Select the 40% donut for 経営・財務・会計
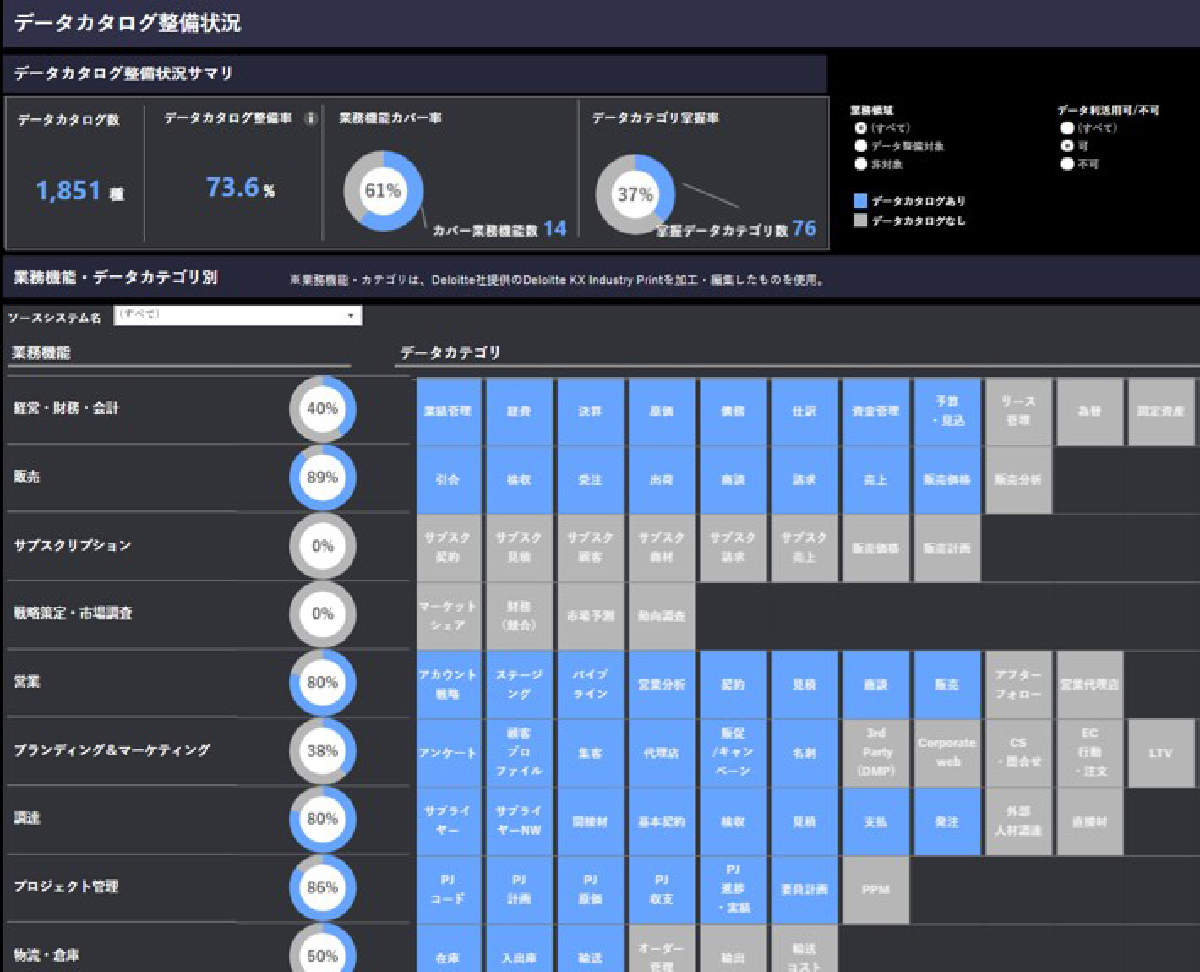This screenshot has height=972, width=1200. 322,409
